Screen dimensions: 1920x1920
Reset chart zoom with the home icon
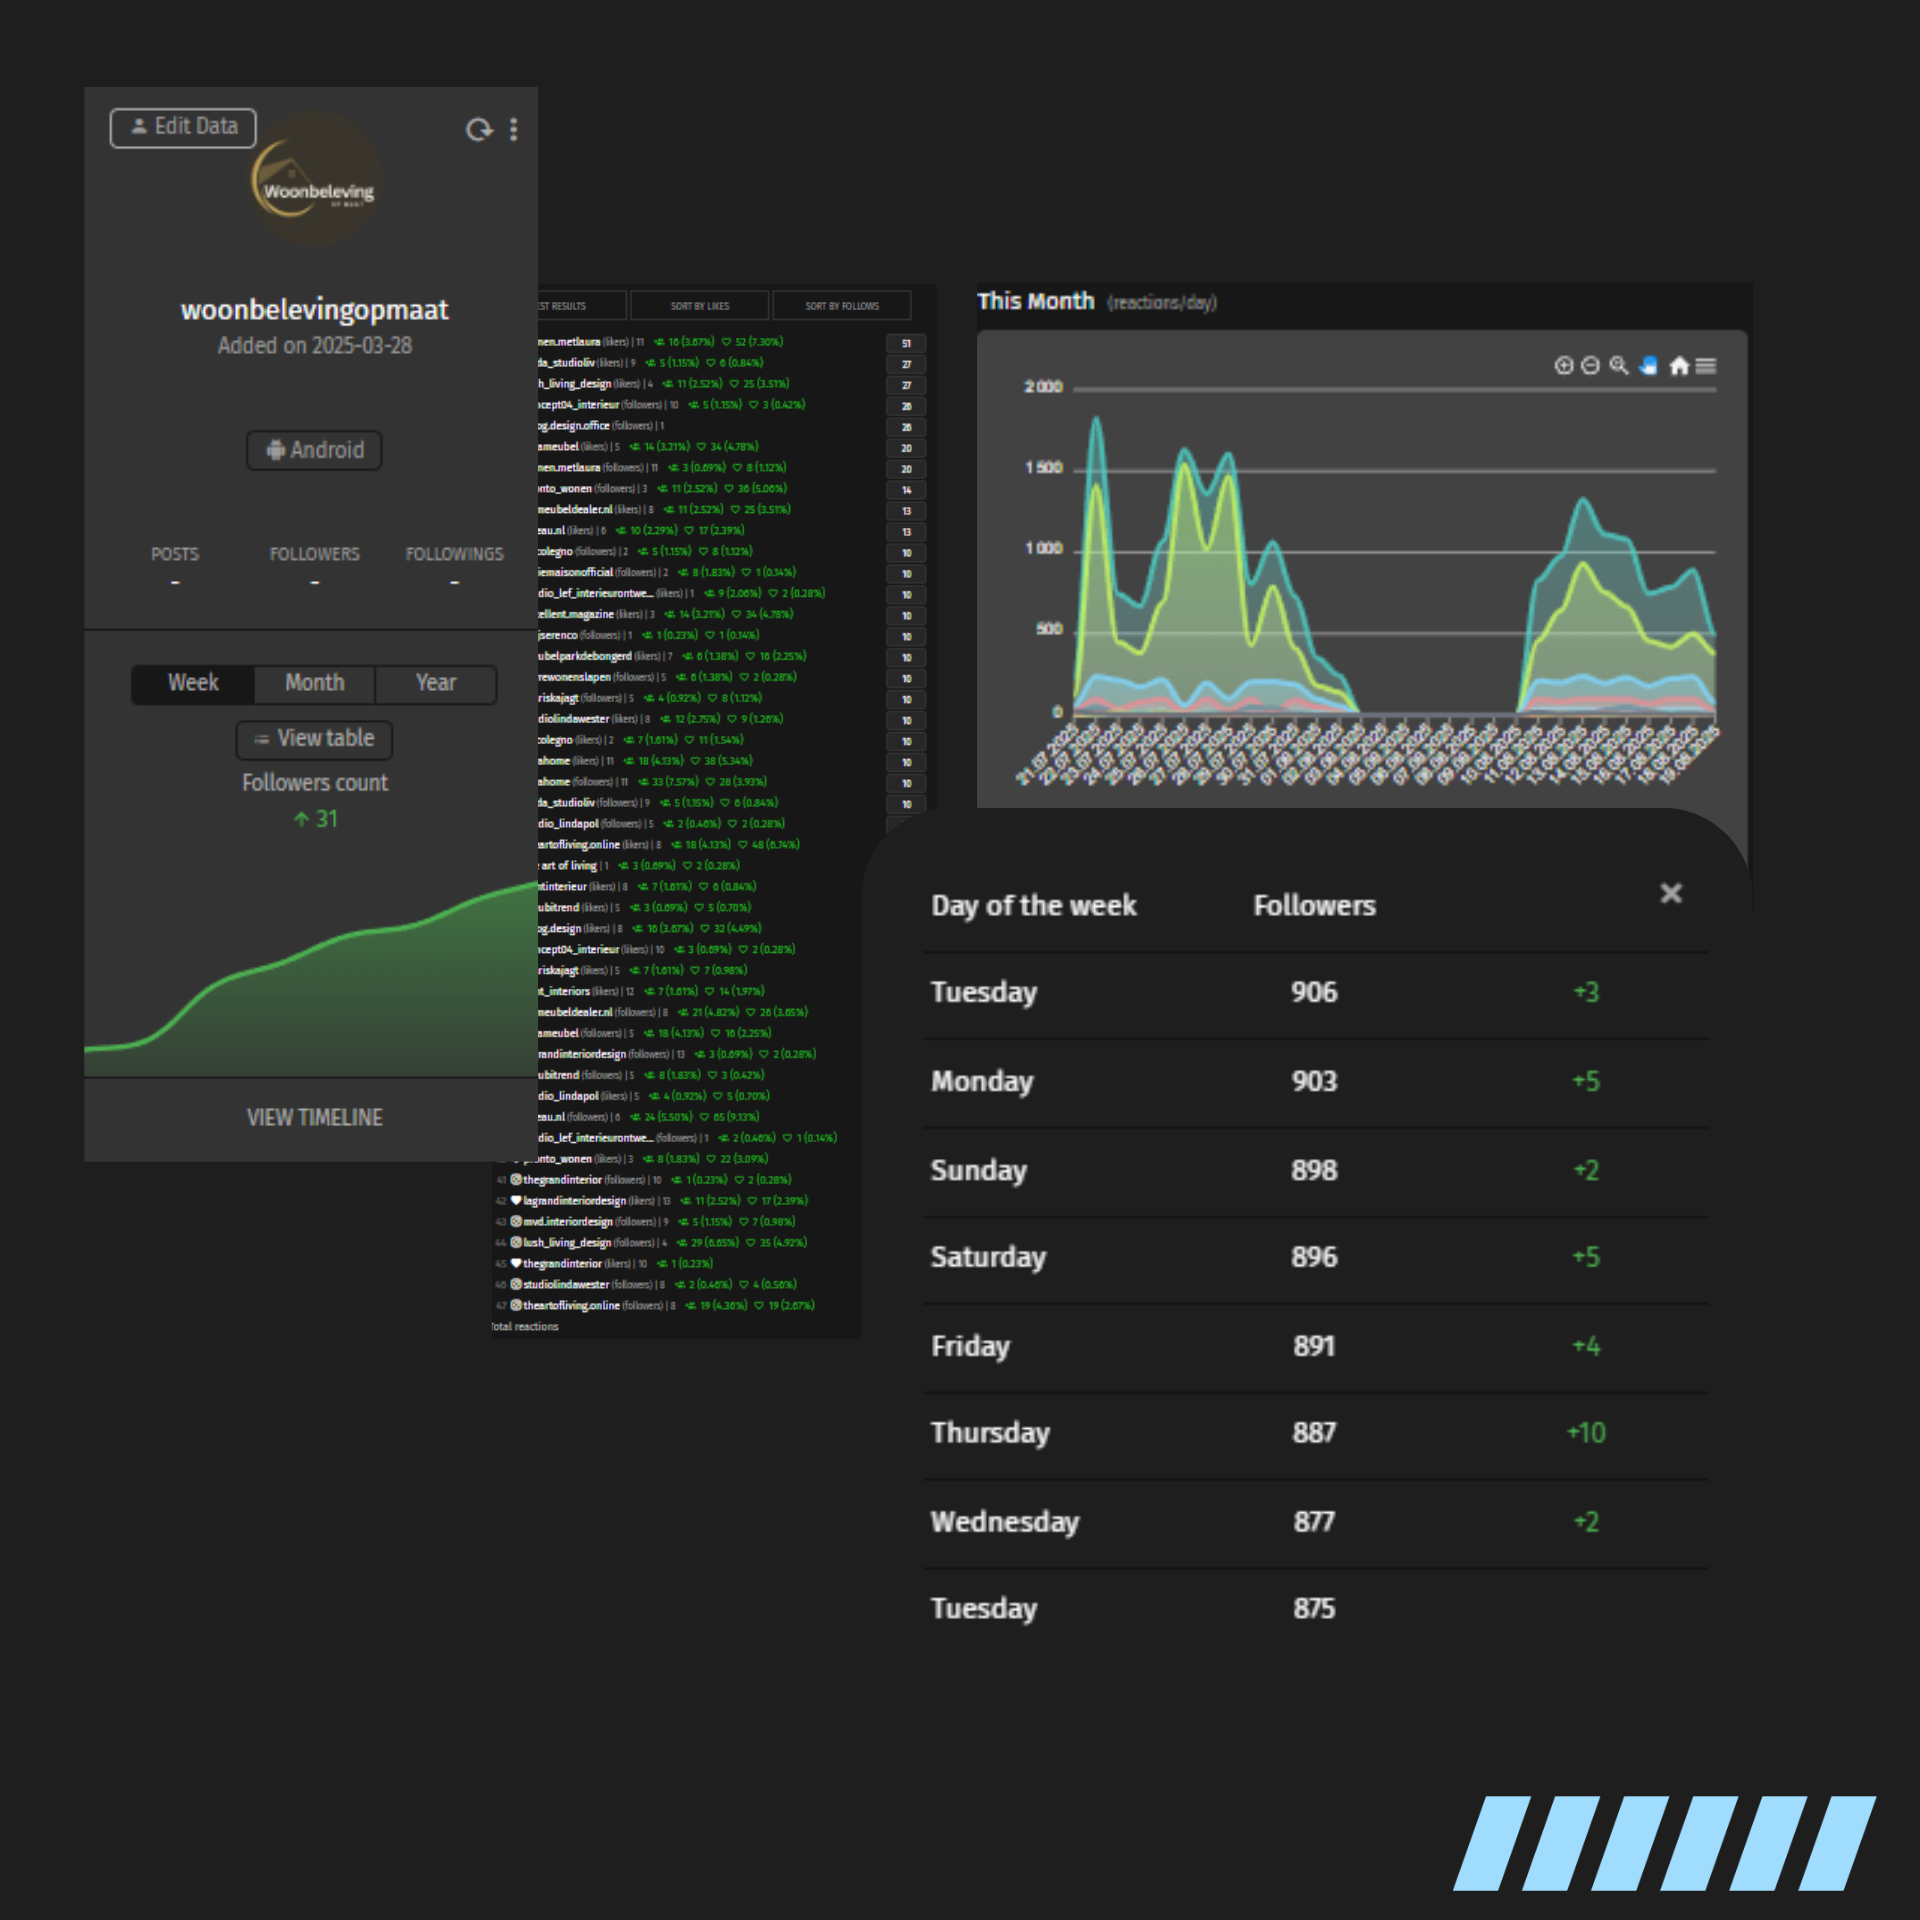[x=1679, y=366]
